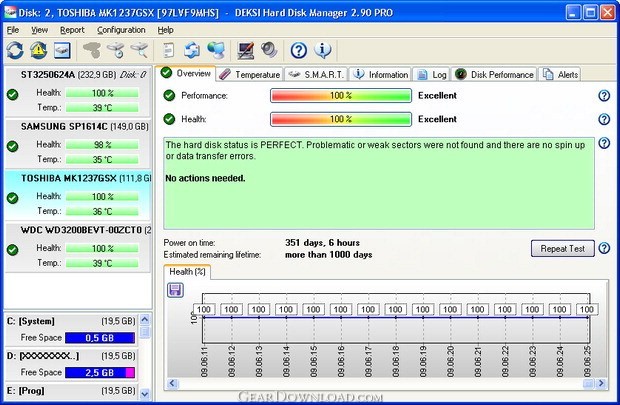Viewport: 620px width, 405px height.
Task: Click the 'more than 1000 days' lifetime value
Action: (x=329, y=254)
